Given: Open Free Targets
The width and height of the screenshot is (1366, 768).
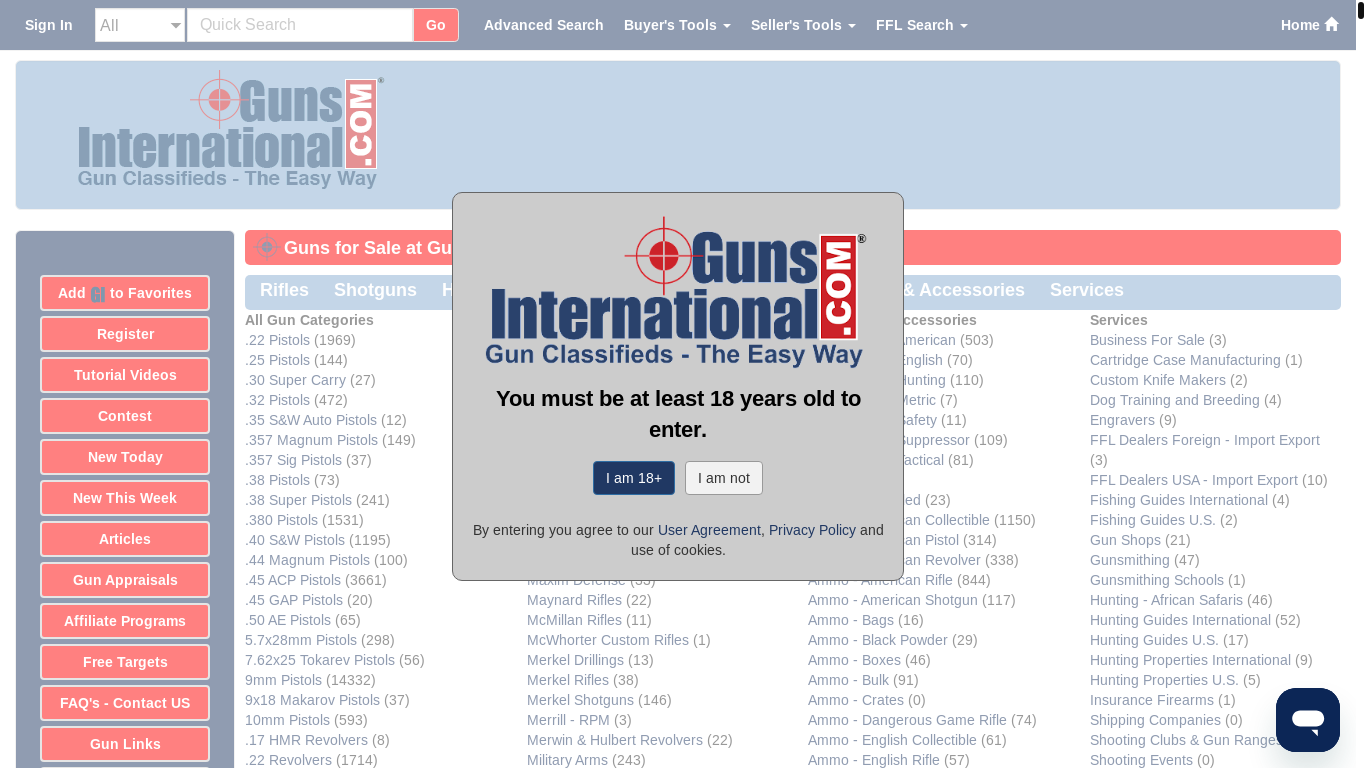Looking at the screenshot, I should tap(125, 662).
